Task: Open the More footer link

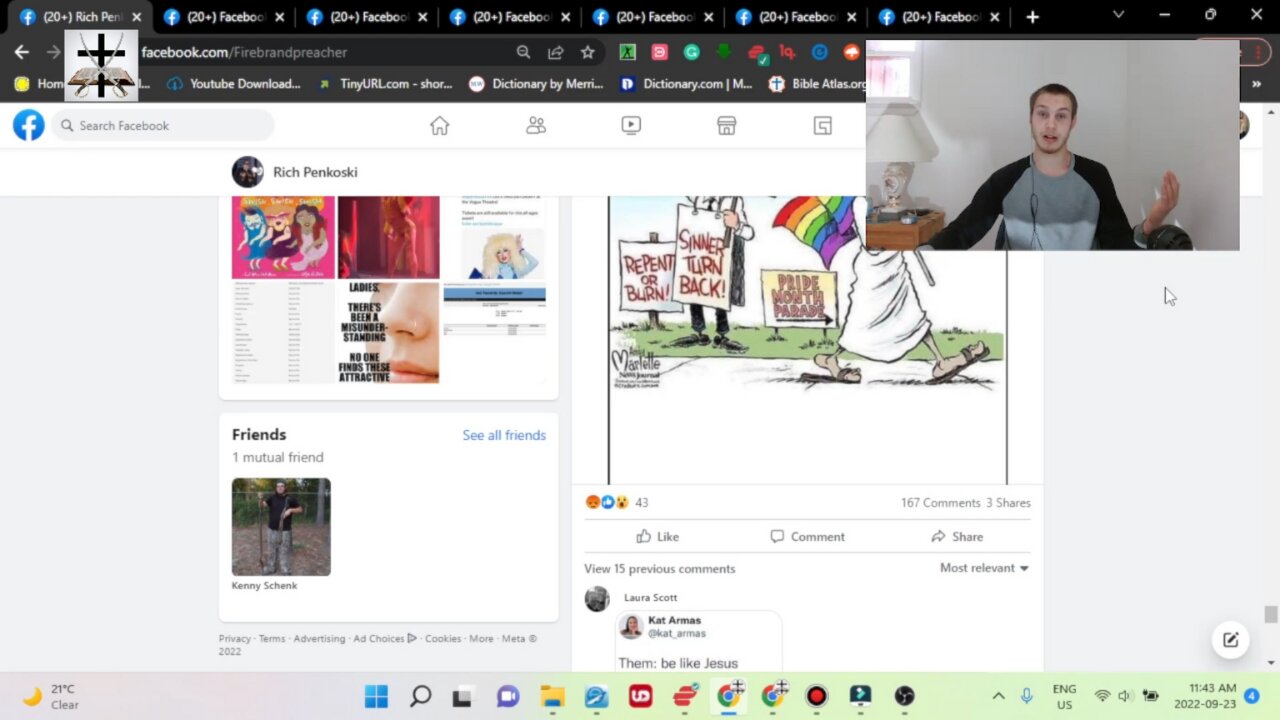Action: tap(481, 639)
